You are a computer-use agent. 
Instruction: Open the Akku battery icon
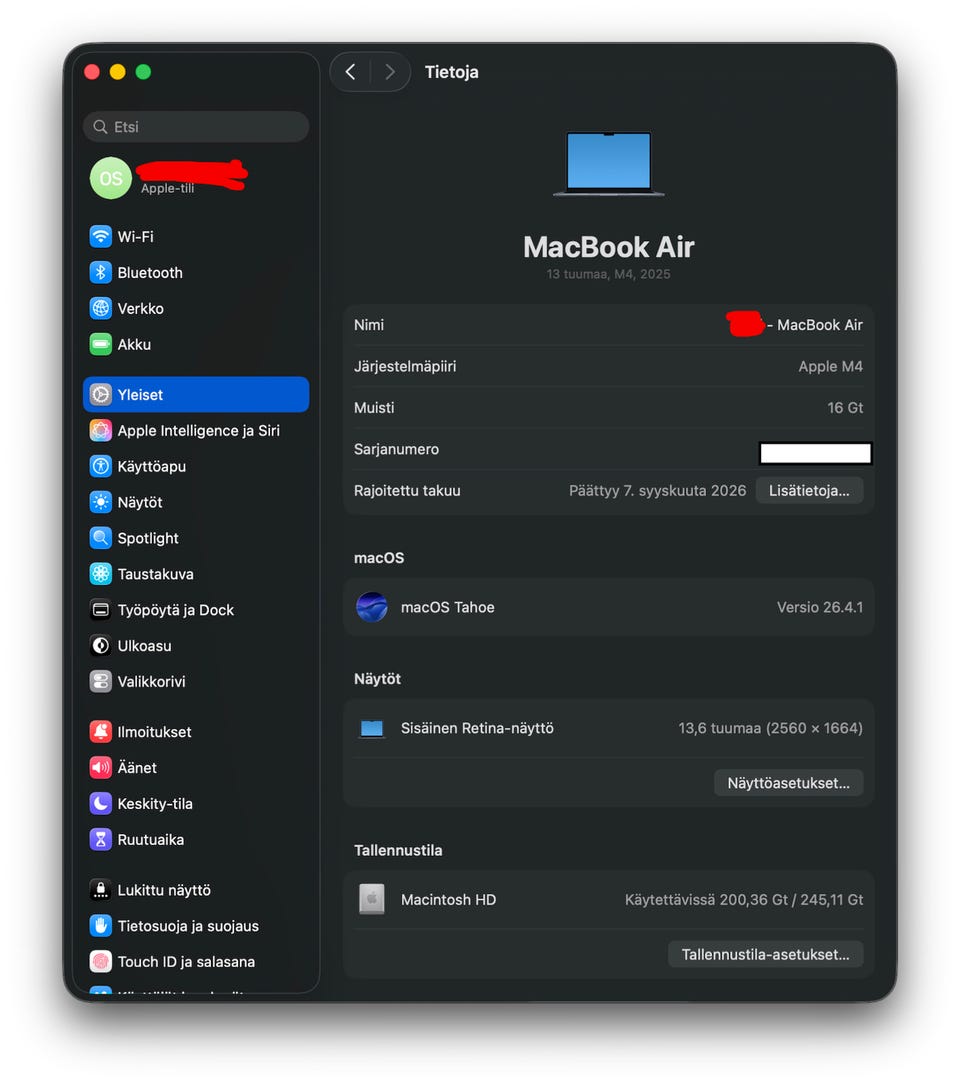pyautogui.click(x=100, y=344)
